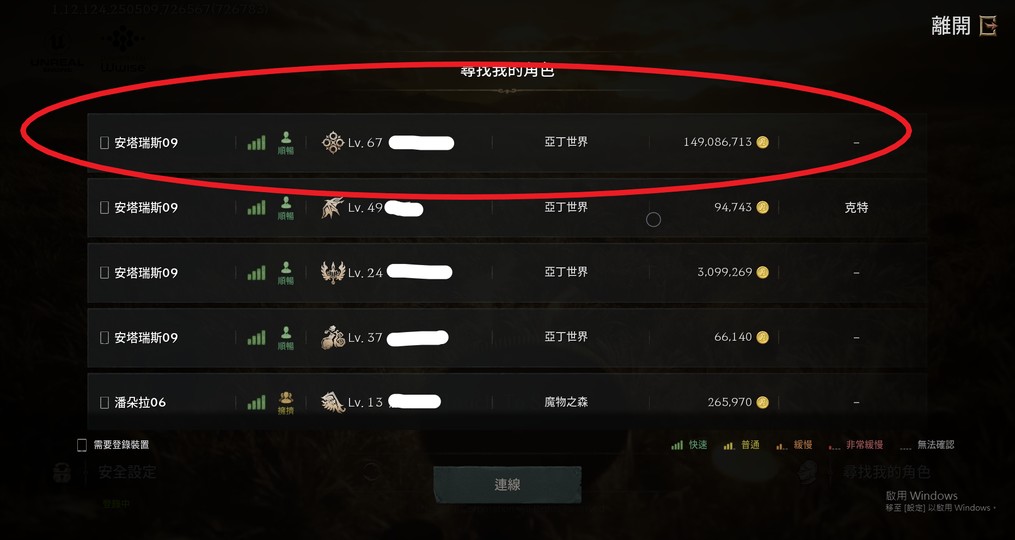
Task: Click the class icon of the Lv. 37 character
Action: [333, 337]
